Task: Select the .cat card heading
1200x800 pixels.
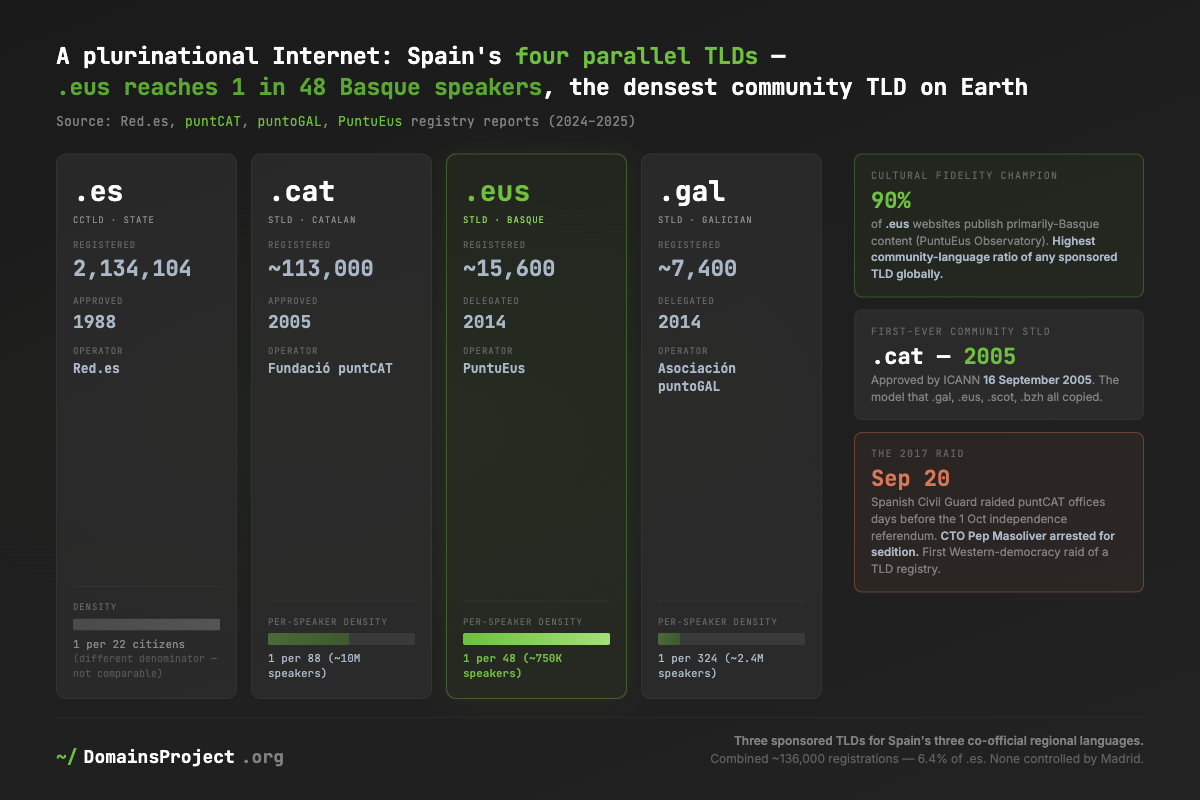Action: (301, 191)
